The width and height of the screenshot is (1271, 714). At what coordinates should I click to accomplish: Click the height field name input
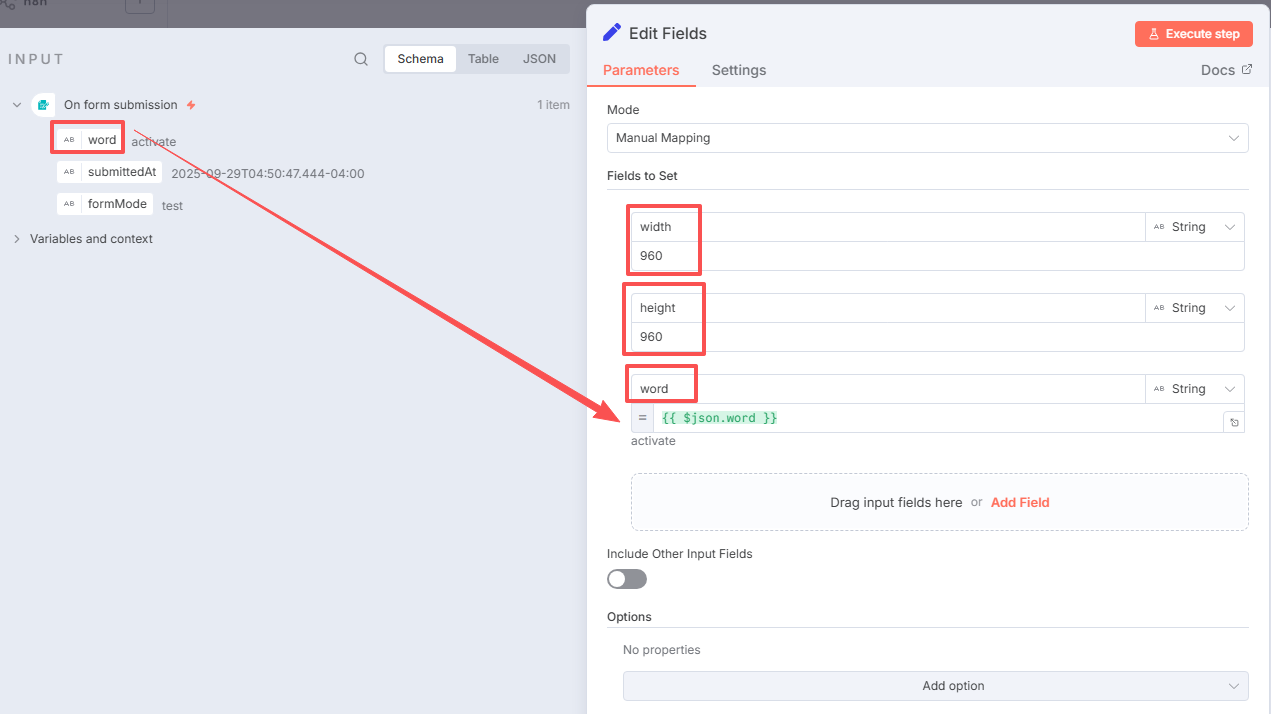(888, 308)
